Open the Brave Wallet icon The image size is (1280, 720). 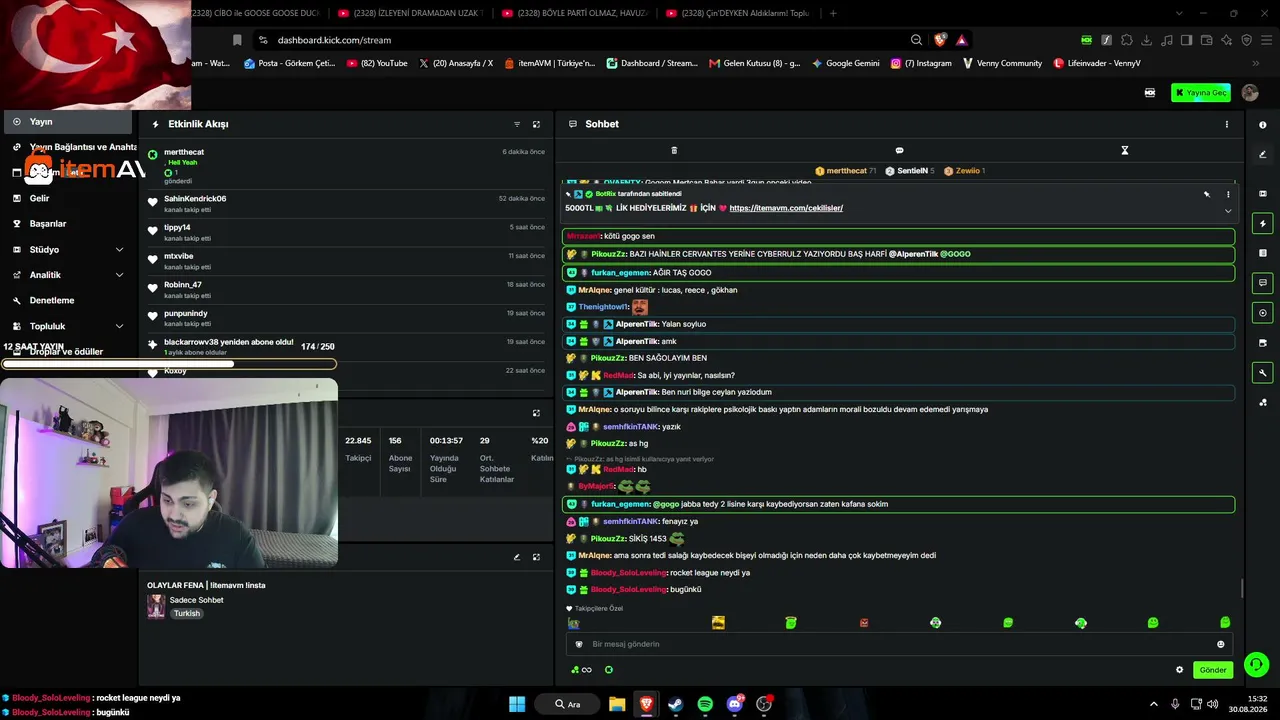pyautogui.click(x=1207, y=40)
